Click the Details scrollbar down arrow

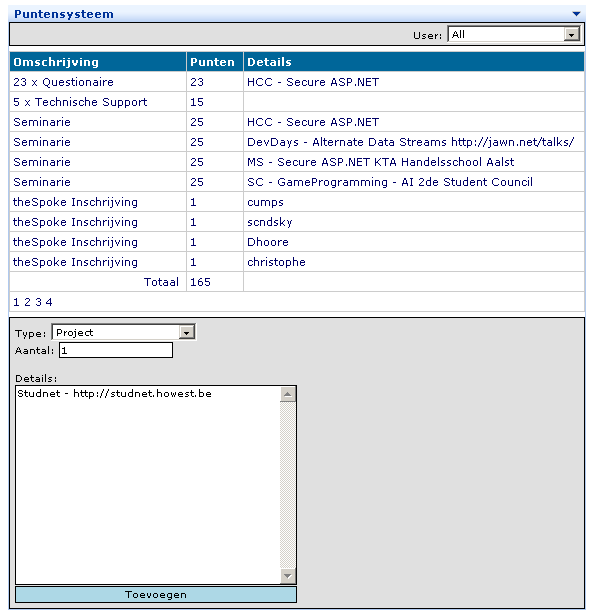coord(288,576)
